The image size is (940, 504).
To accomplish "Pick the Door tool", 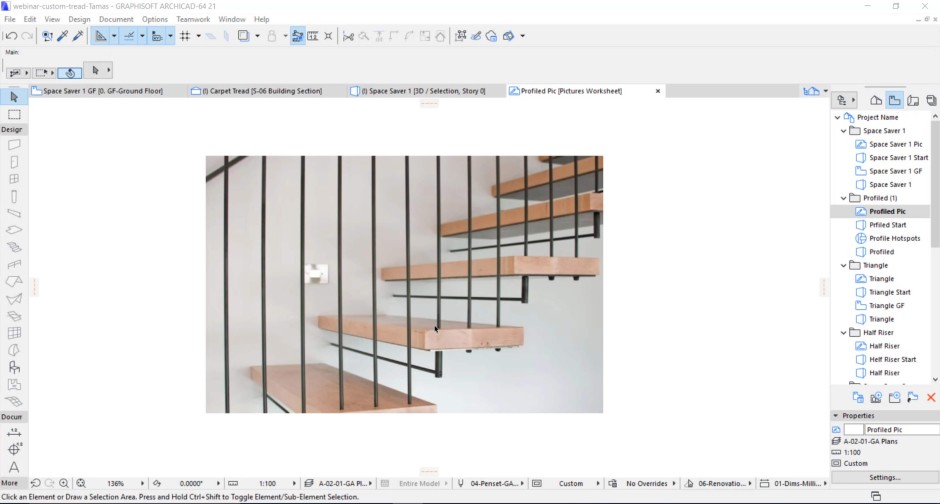I will [x=14, y=162].
